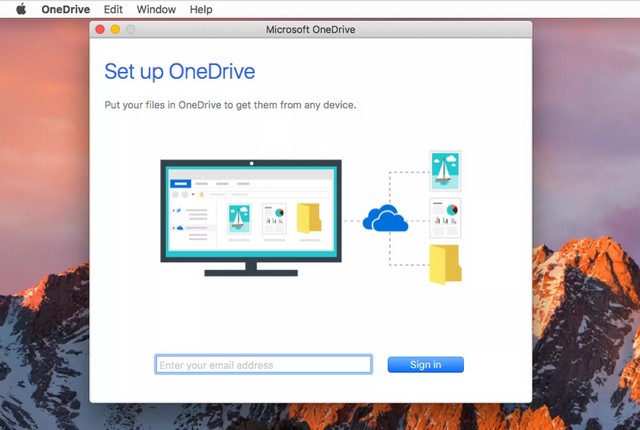Click the Microsoft OneDrive window title
The height and width of the screenshot is (430, 640).
tap(310, 30)
